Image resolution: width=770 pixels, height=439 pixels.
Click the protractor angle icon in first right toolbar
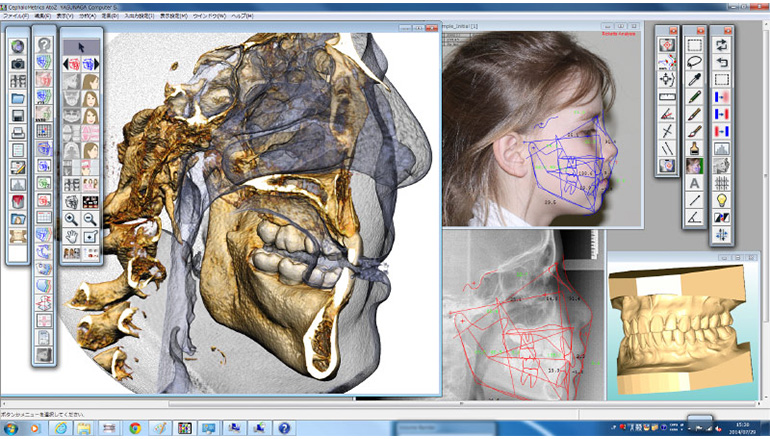coord(667,114)
